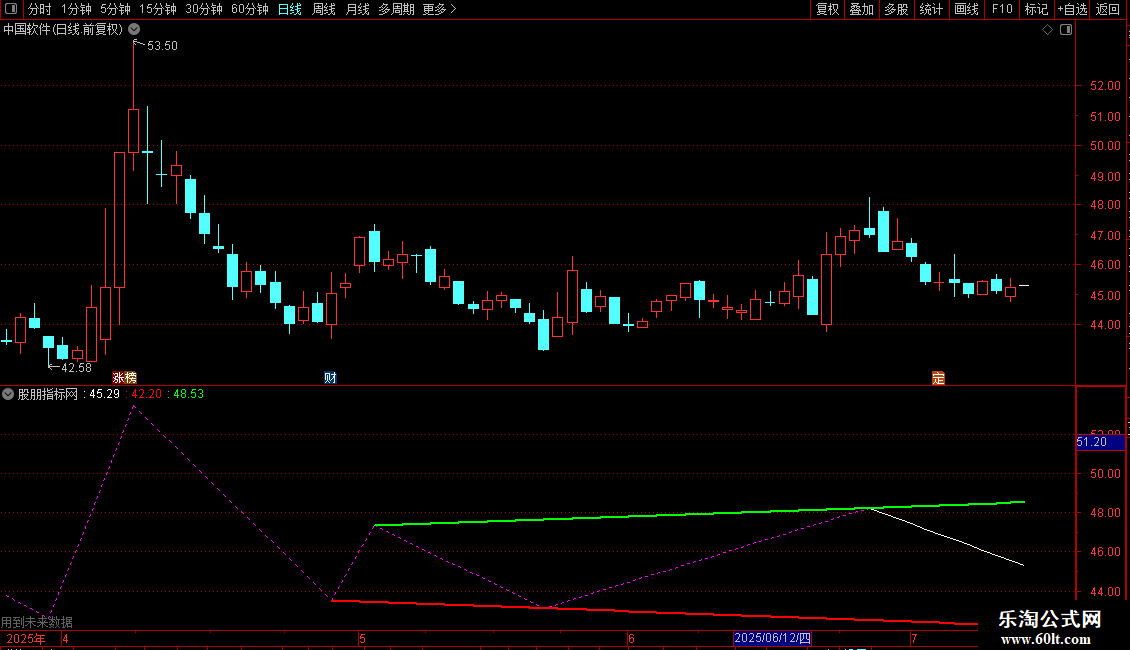
Task: Click the split-panel icon in chart header
Action: [x=1066, y=30]
